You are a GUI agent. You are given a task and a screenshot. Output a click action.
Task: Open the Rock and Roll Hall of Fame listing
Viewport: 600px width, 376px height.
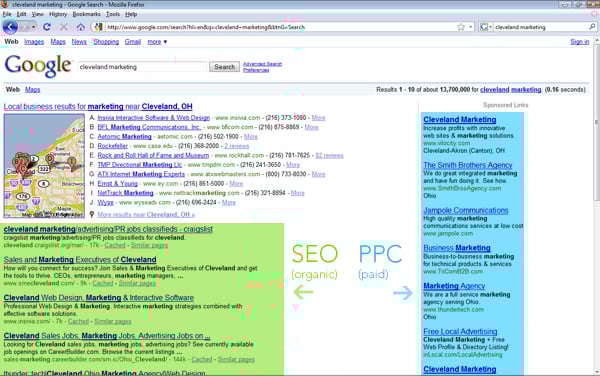[153, 155]
